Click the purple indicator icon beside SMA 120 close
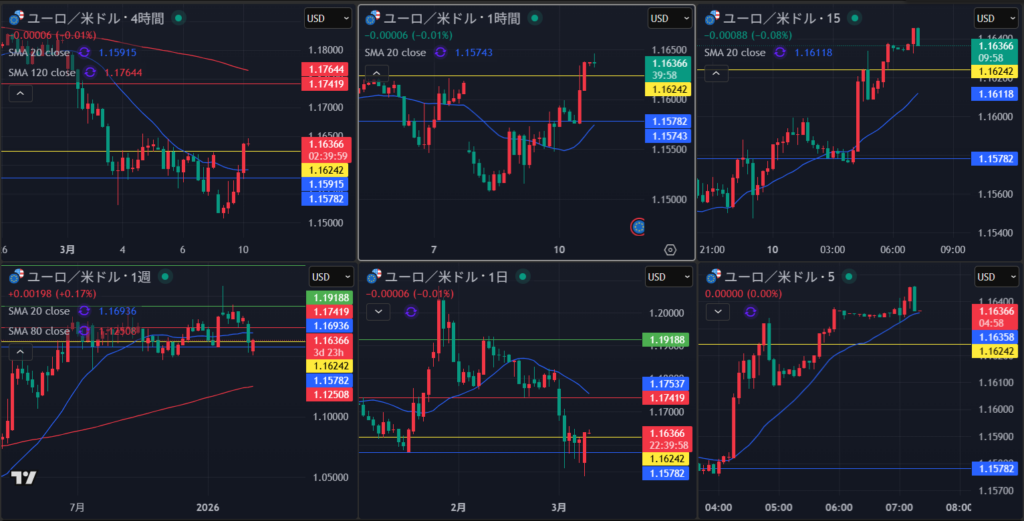The image size is (1024, 521). pos(91,72)
